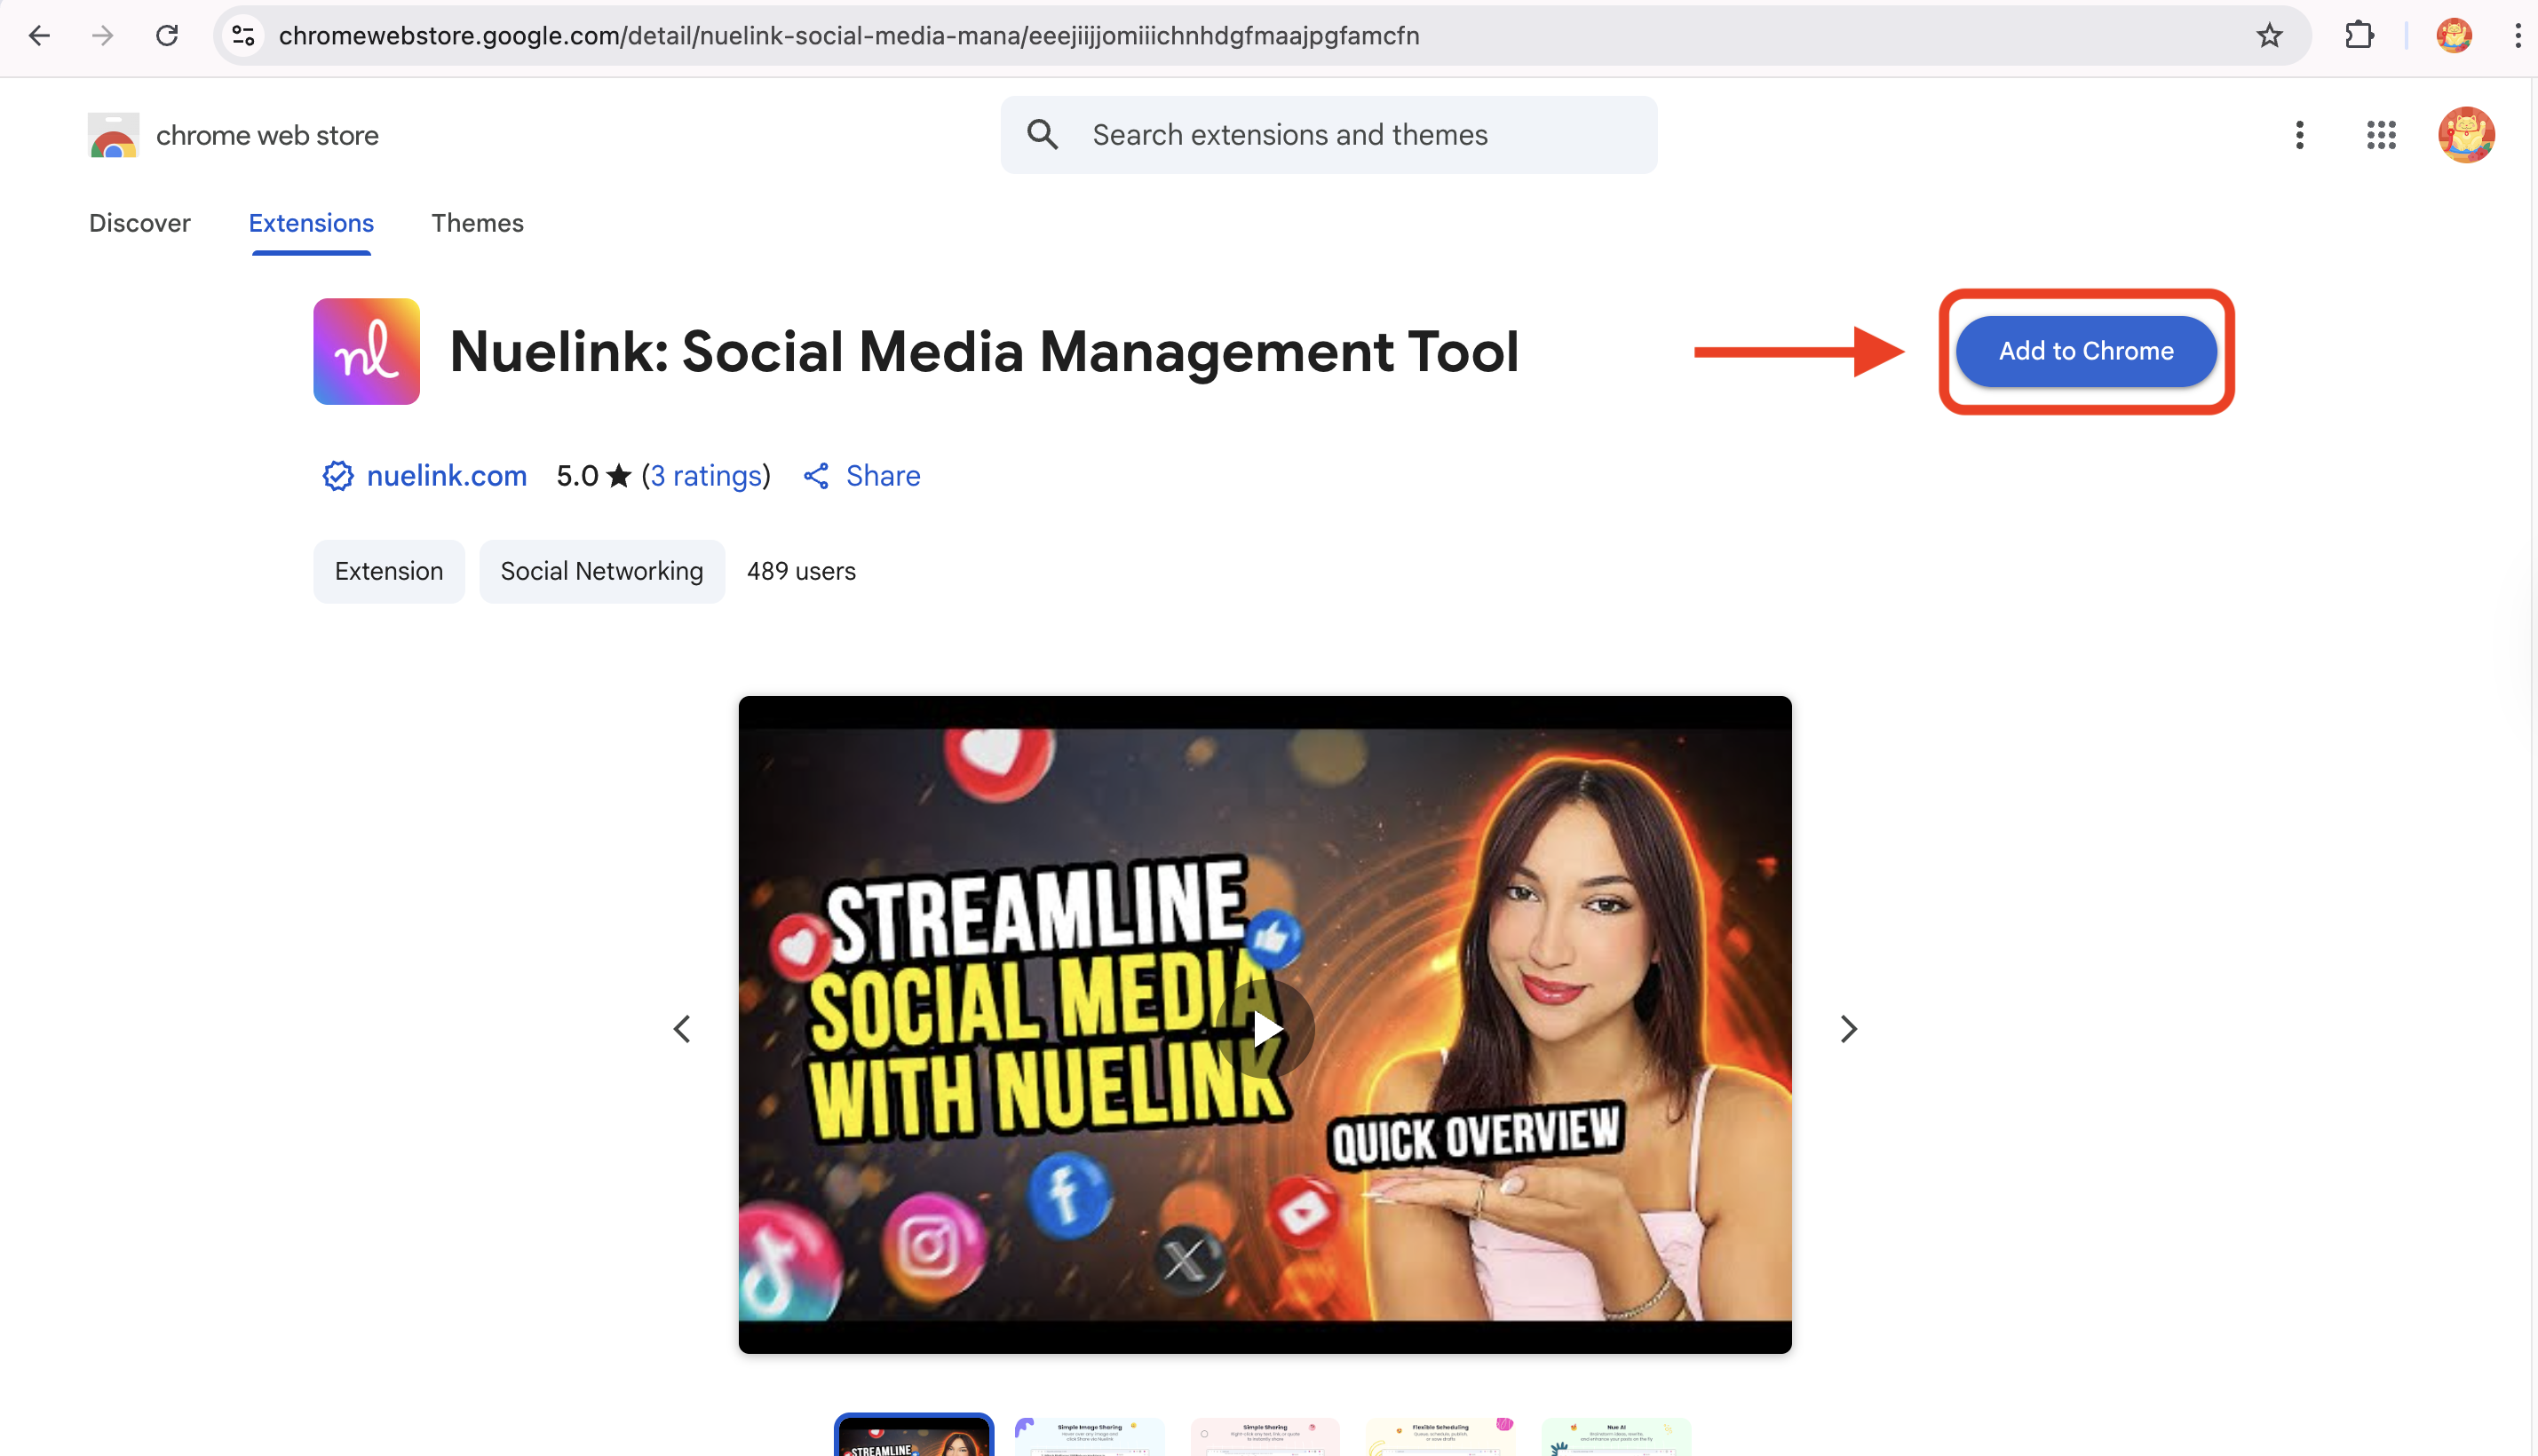The image size is (2538, 1456).
Task: Click the Nuelink extension logo
Action: click(366, 351)
